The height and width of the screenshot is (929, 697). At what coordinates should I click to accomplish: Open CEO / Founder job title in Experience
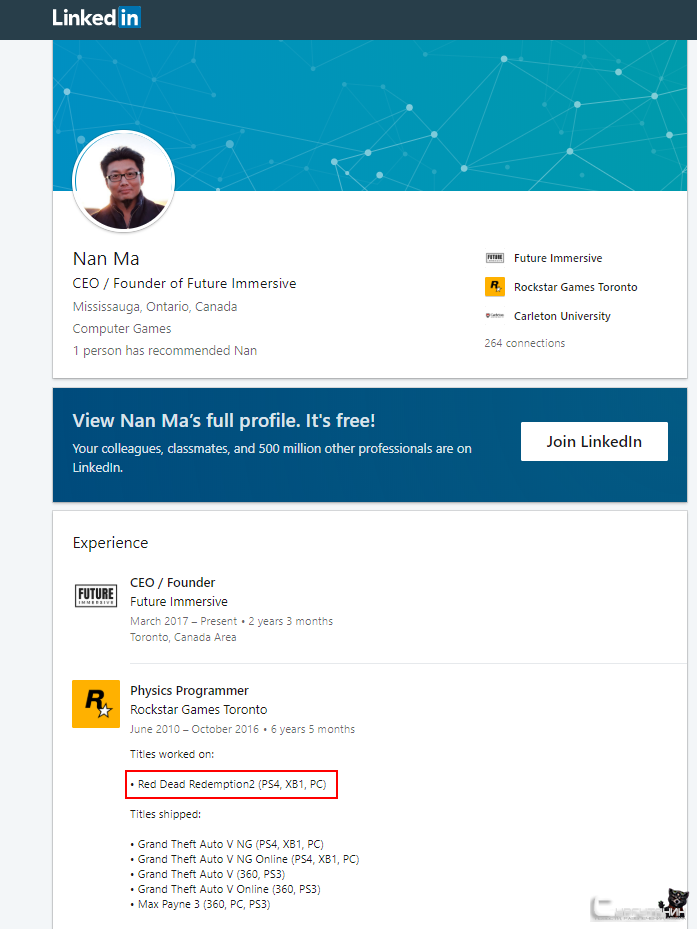pyautogui.click(x=172, y=582)
